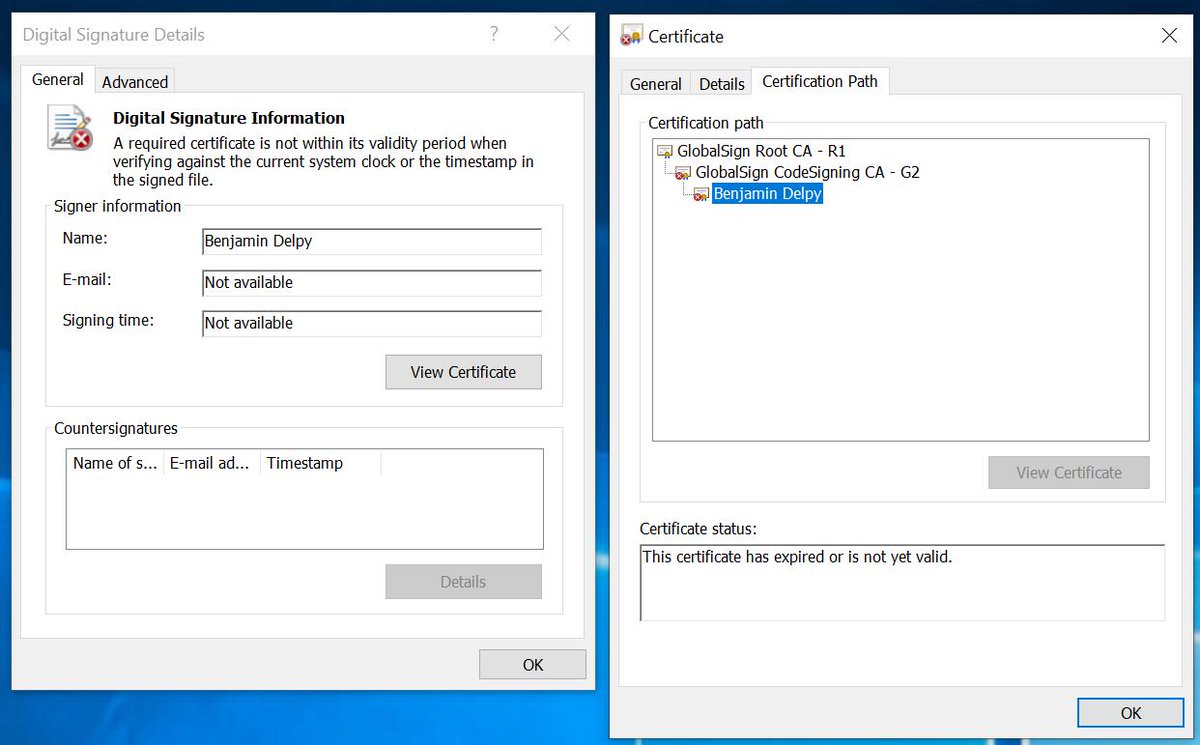Click the 'Digital Signature Information' heading
The image size is (1200, 745).
[229, 118]
